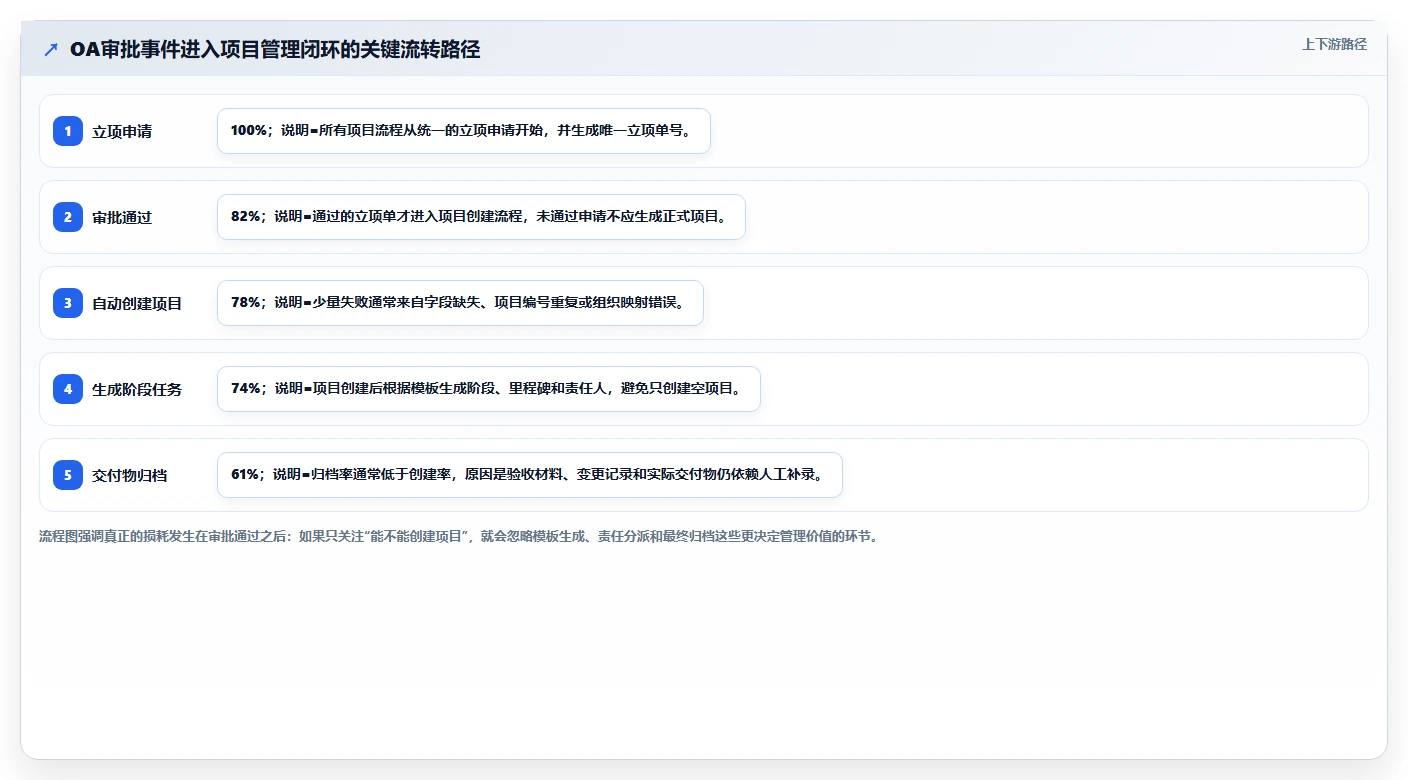
Task: Select the 交付物归档 step label
Action: (130, 475)
